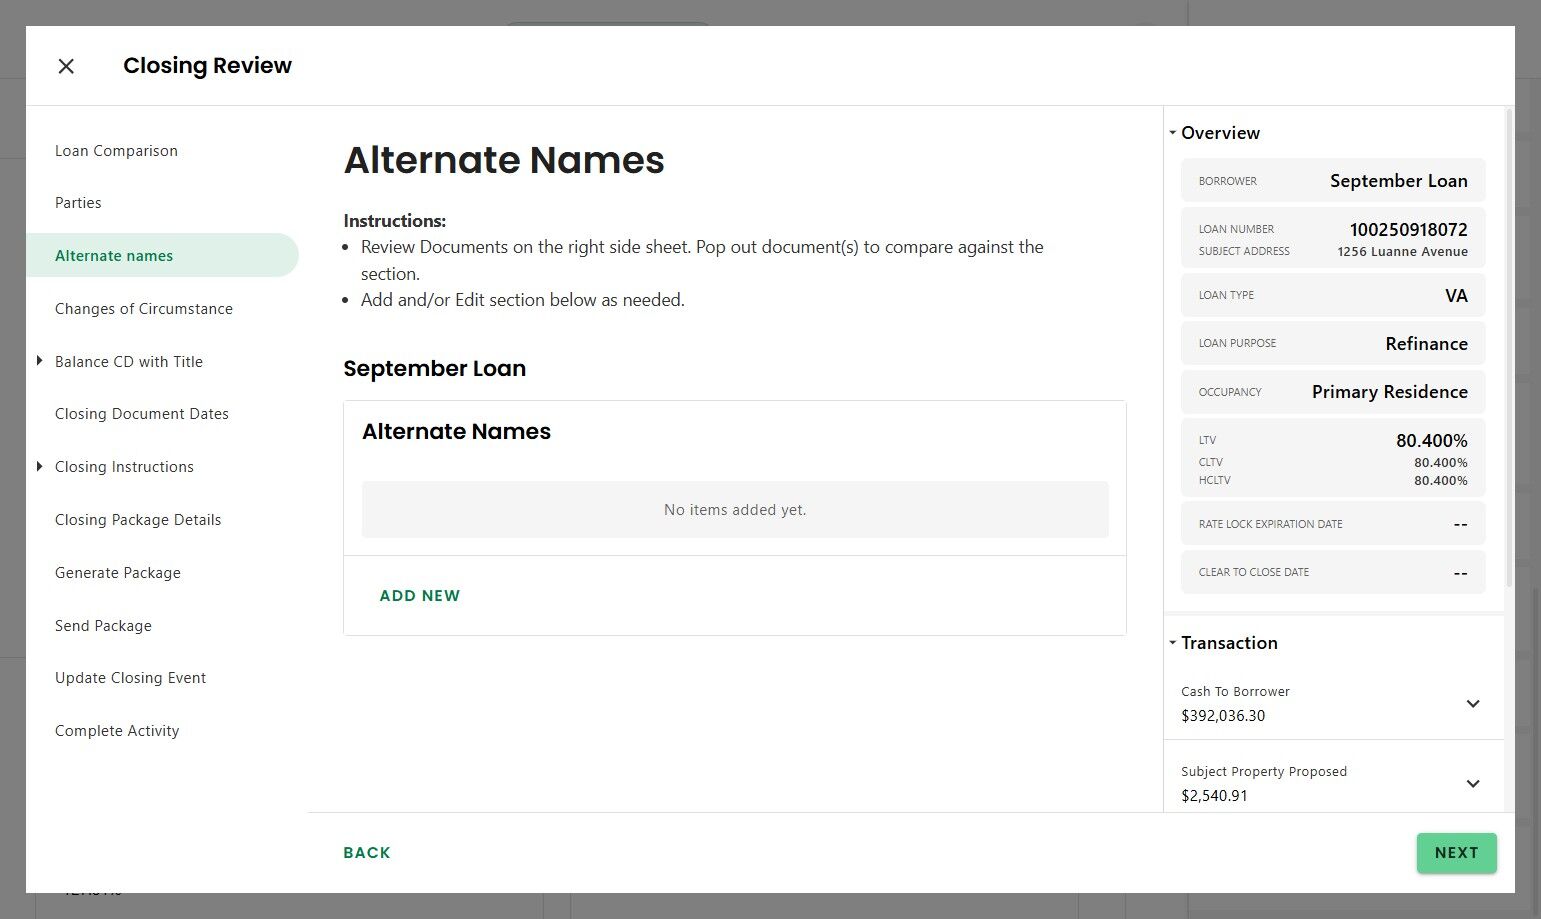1541x919 pixels.
Task: Open Changes of Circumstance step
Action: [144, 309]
